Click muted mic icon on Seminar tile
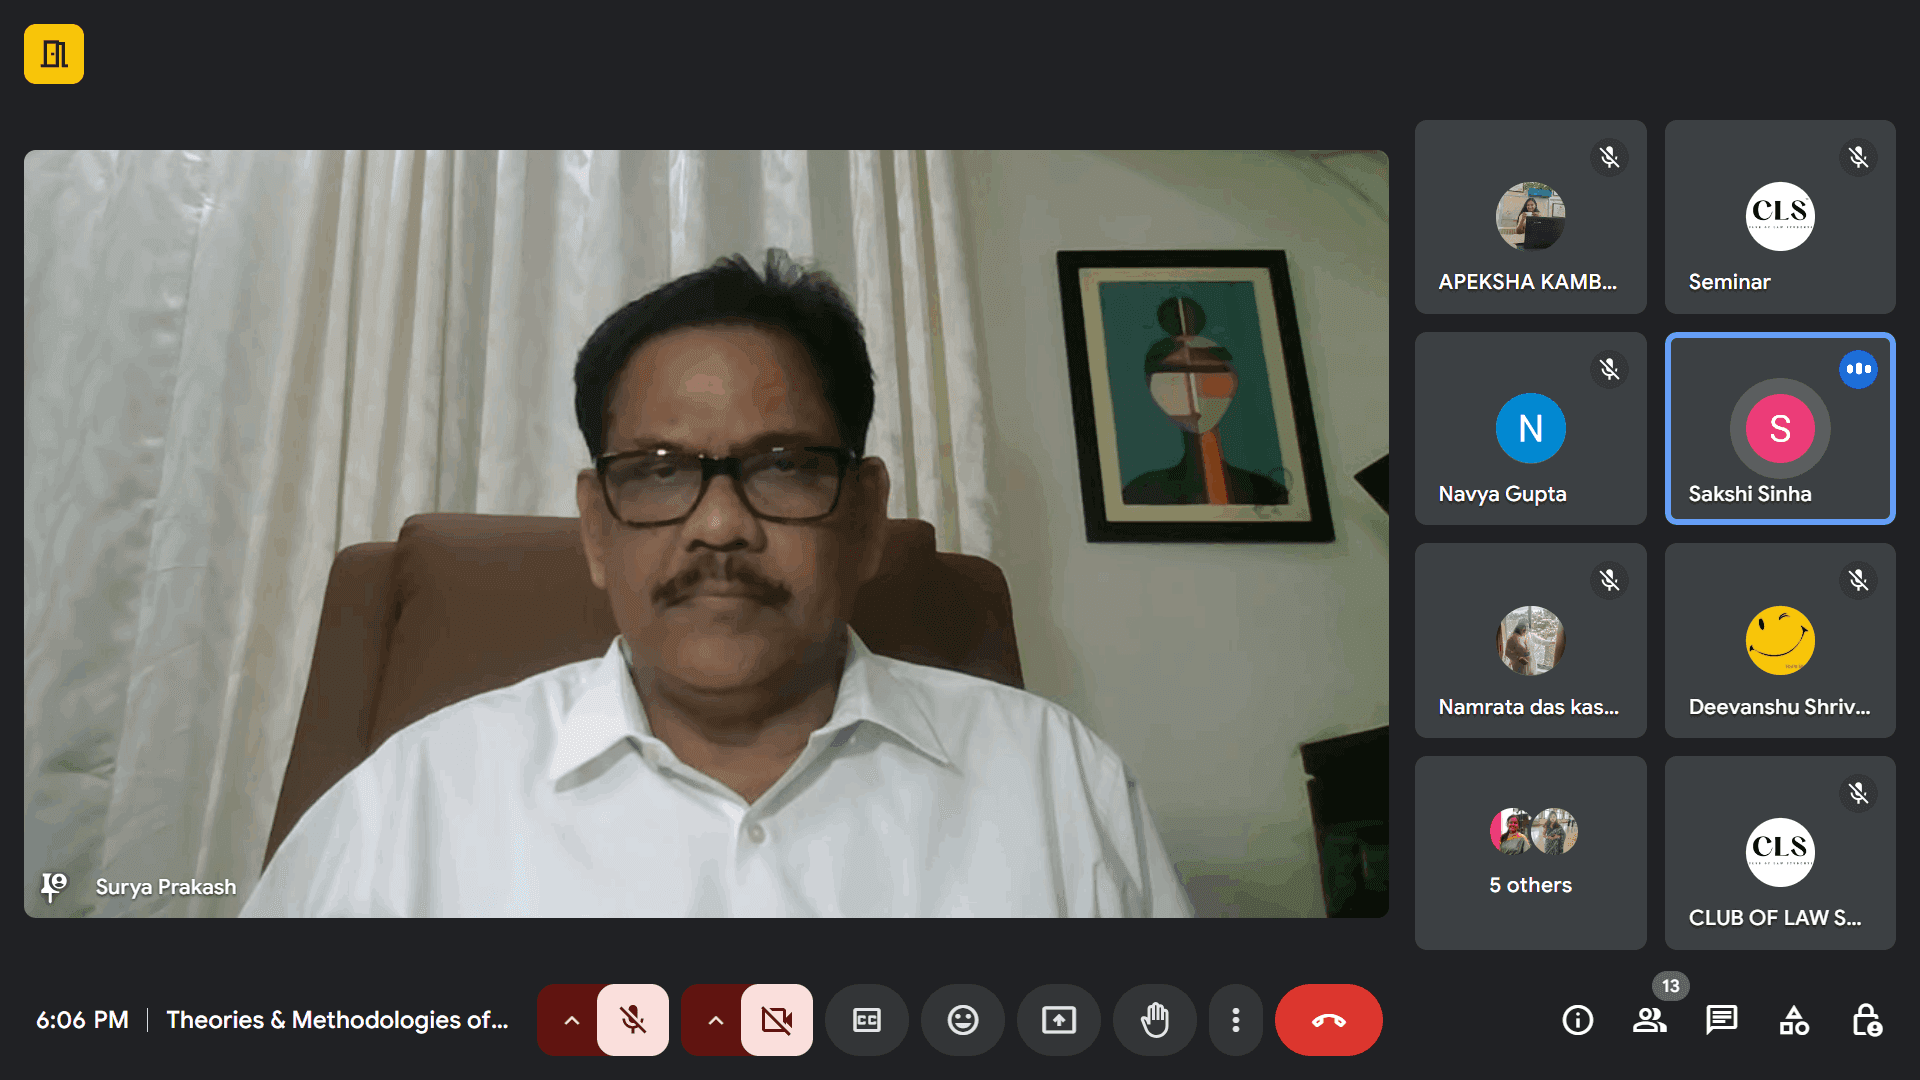The image size is (1920, 1080). 1858,157
